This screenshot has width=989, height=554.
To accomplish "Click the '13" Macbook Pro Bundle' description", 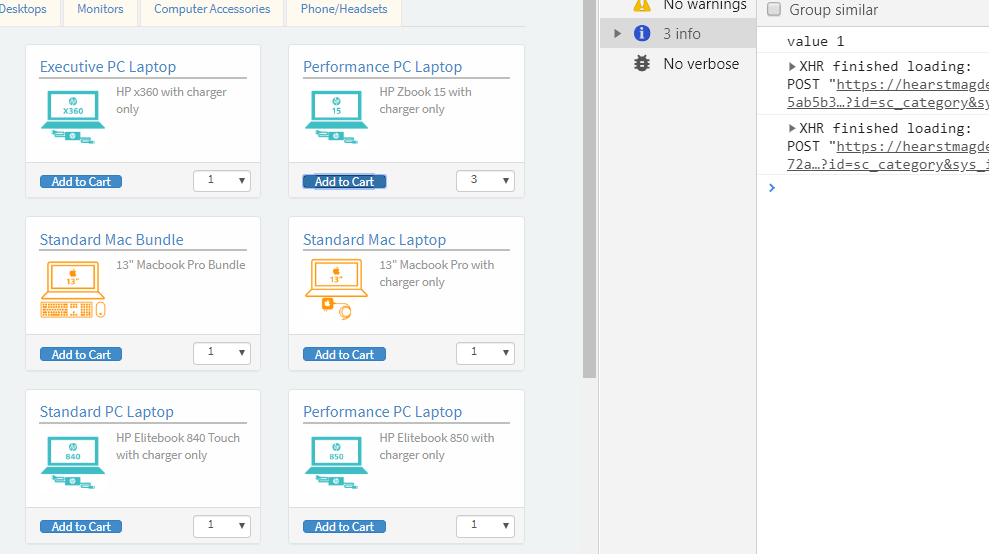I will click(x=180, y=265).
